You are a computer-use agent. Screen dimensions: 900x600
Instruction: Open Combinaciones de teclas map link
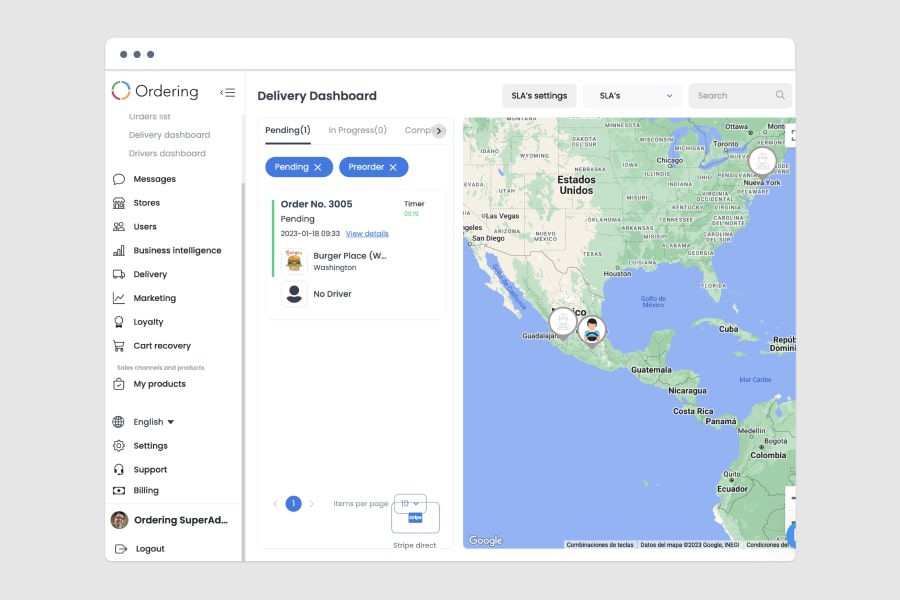599,545
